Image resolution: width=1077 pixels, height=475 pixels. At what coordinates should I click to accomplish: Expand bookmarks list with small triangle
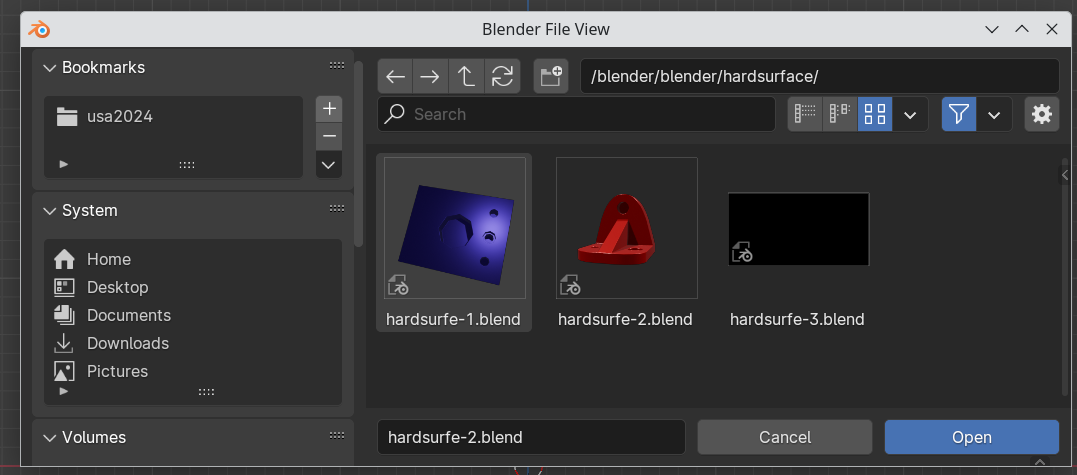pyautogui.click(x=64, y=165)
